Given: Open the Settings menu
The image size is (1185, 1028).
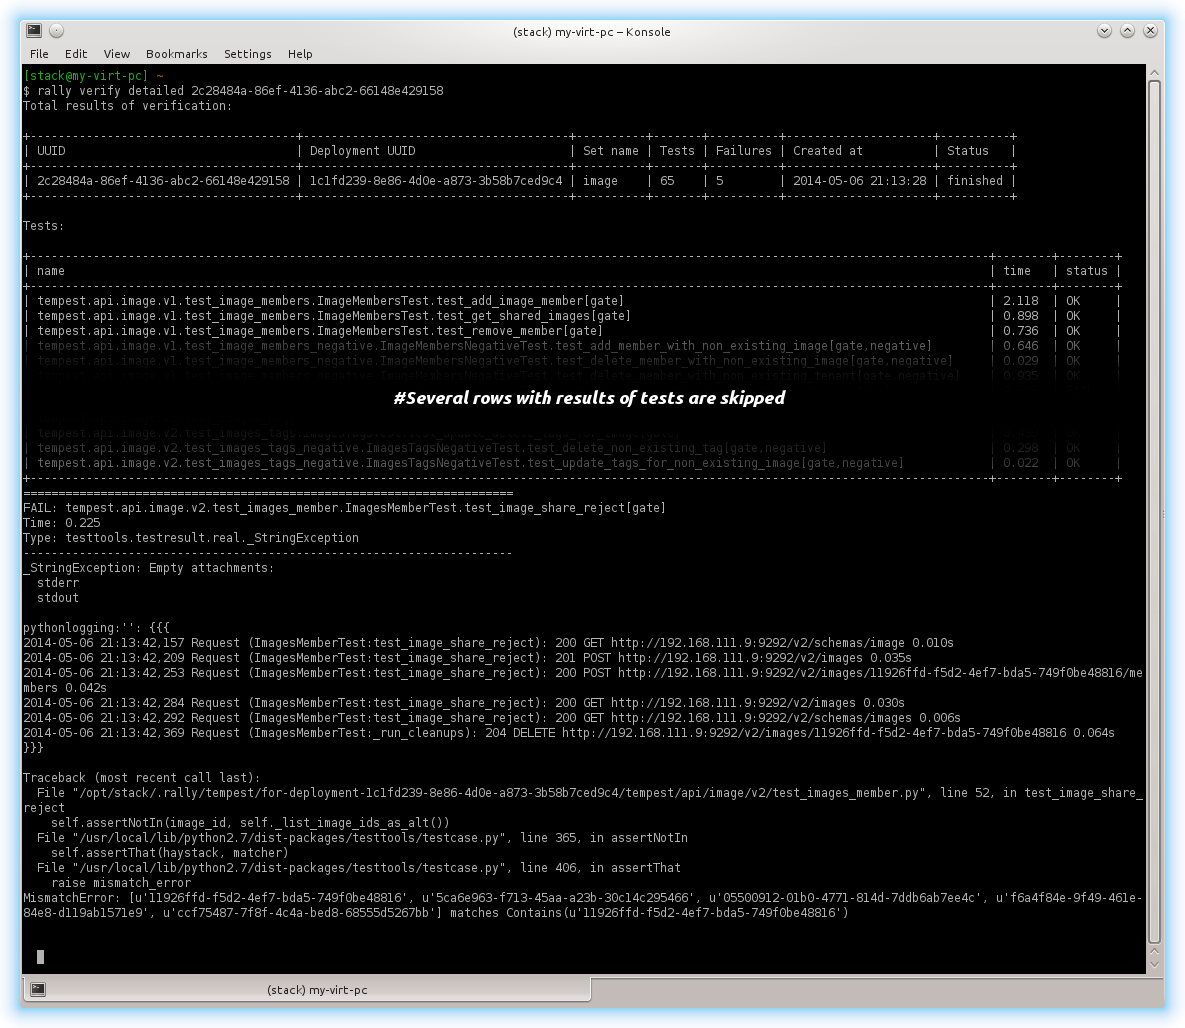Looking at the screenshot, I should point(247,54).
